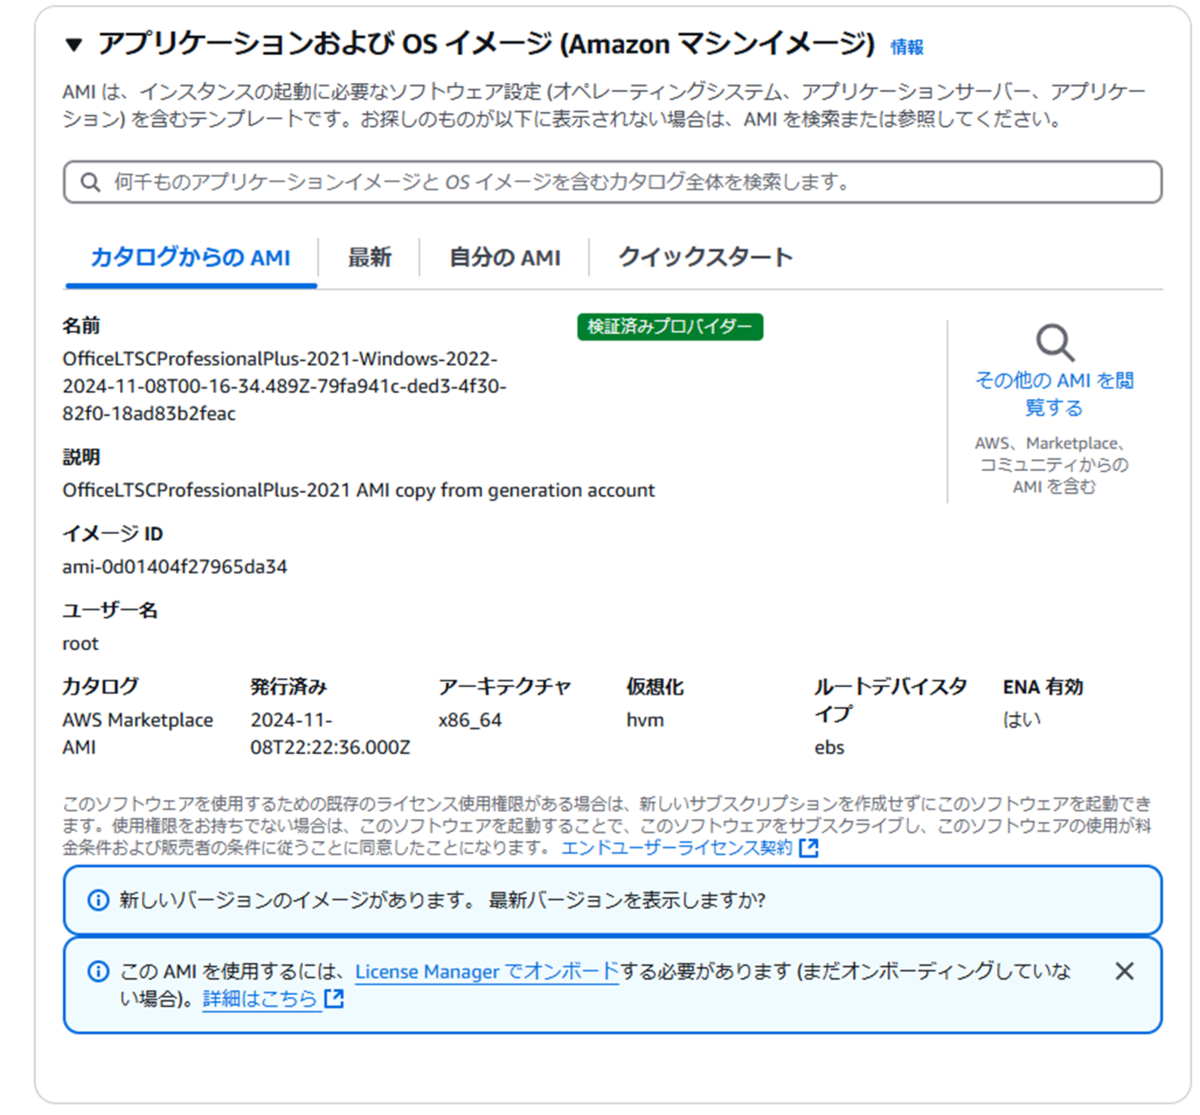
Task: Select the カタログからの AMI tab
Action: click(x=191, y=257)
